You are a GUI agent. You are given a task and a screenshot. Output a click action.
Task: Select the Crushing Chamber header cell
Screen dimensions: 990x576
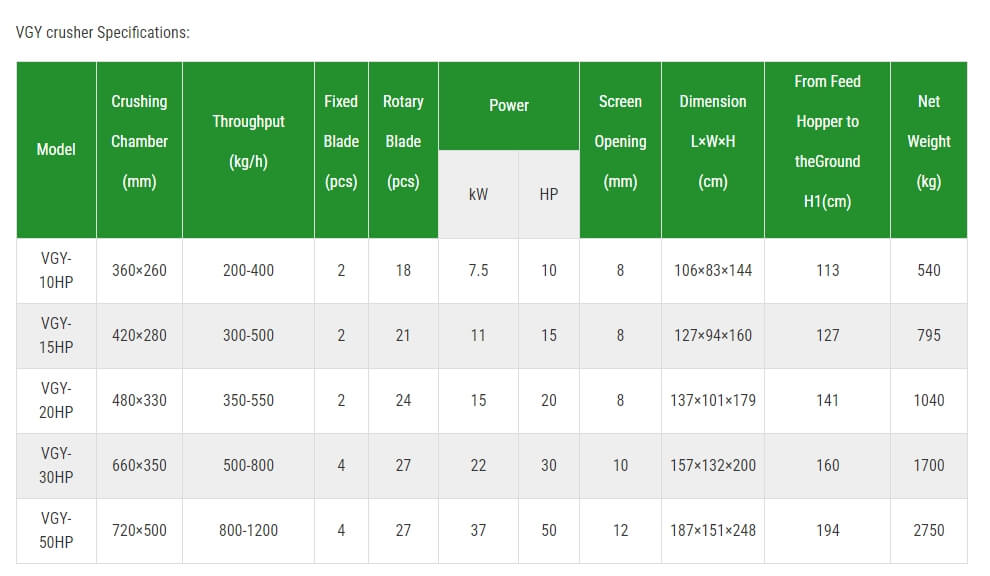(140, 150)
